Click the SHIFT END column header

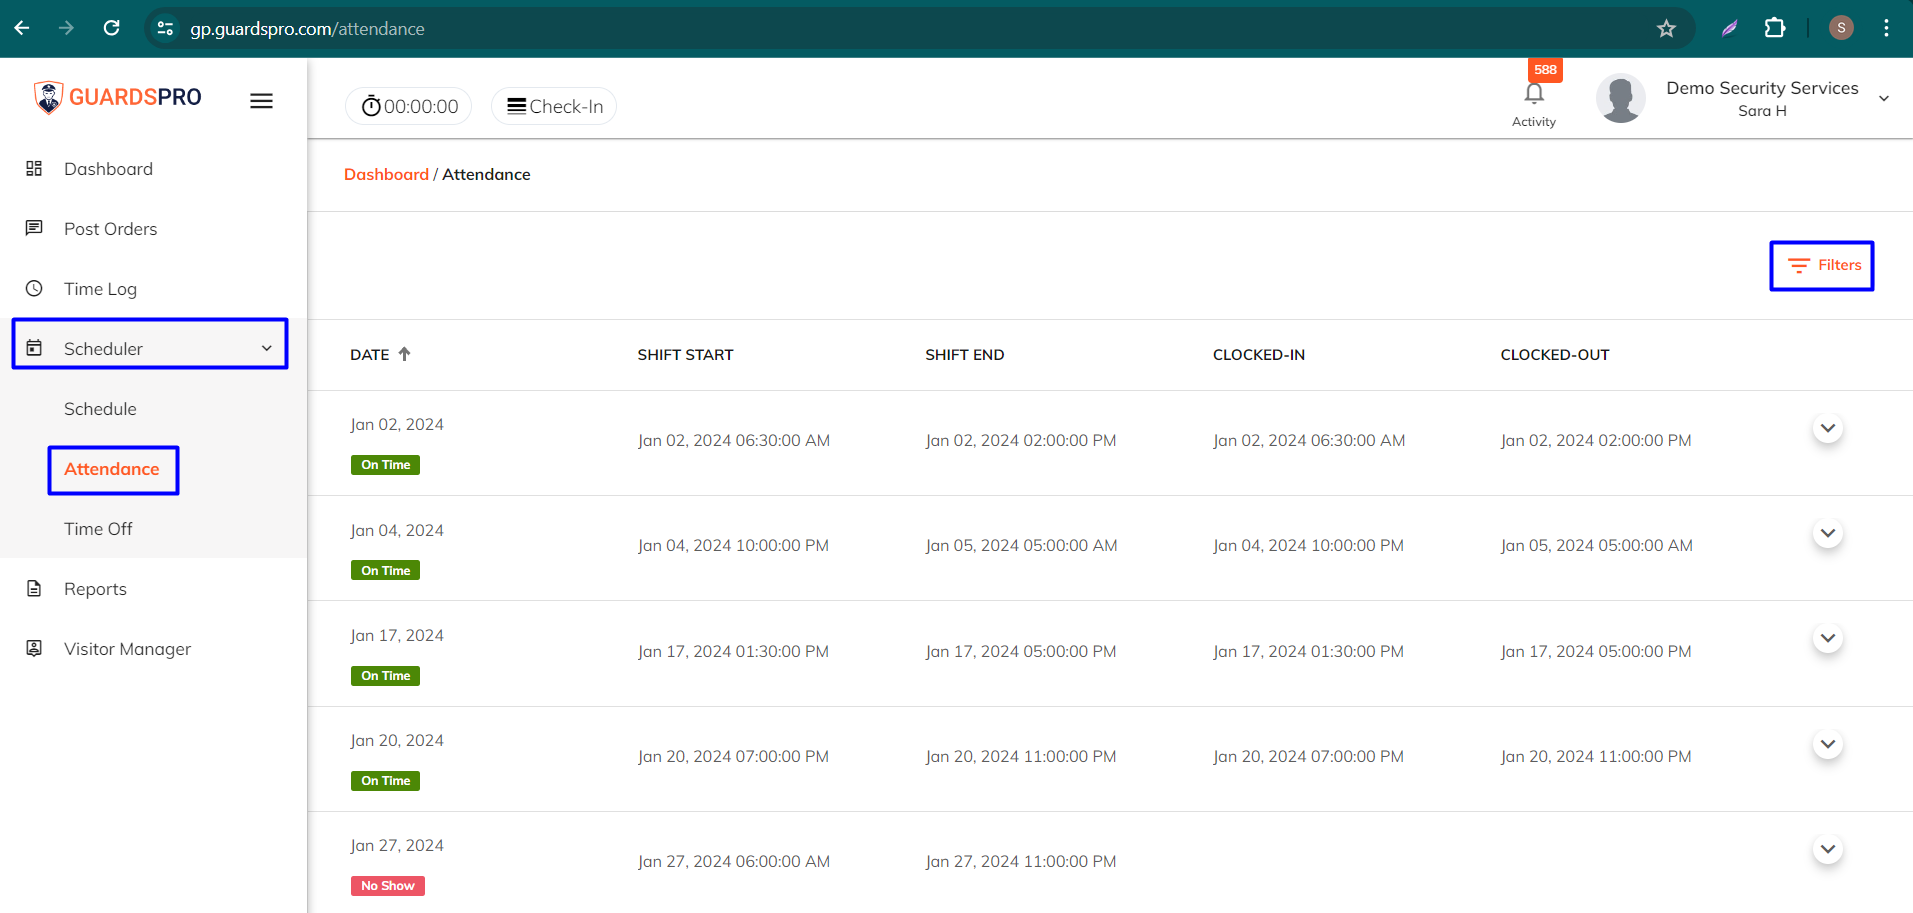click(x=964, y=354)
